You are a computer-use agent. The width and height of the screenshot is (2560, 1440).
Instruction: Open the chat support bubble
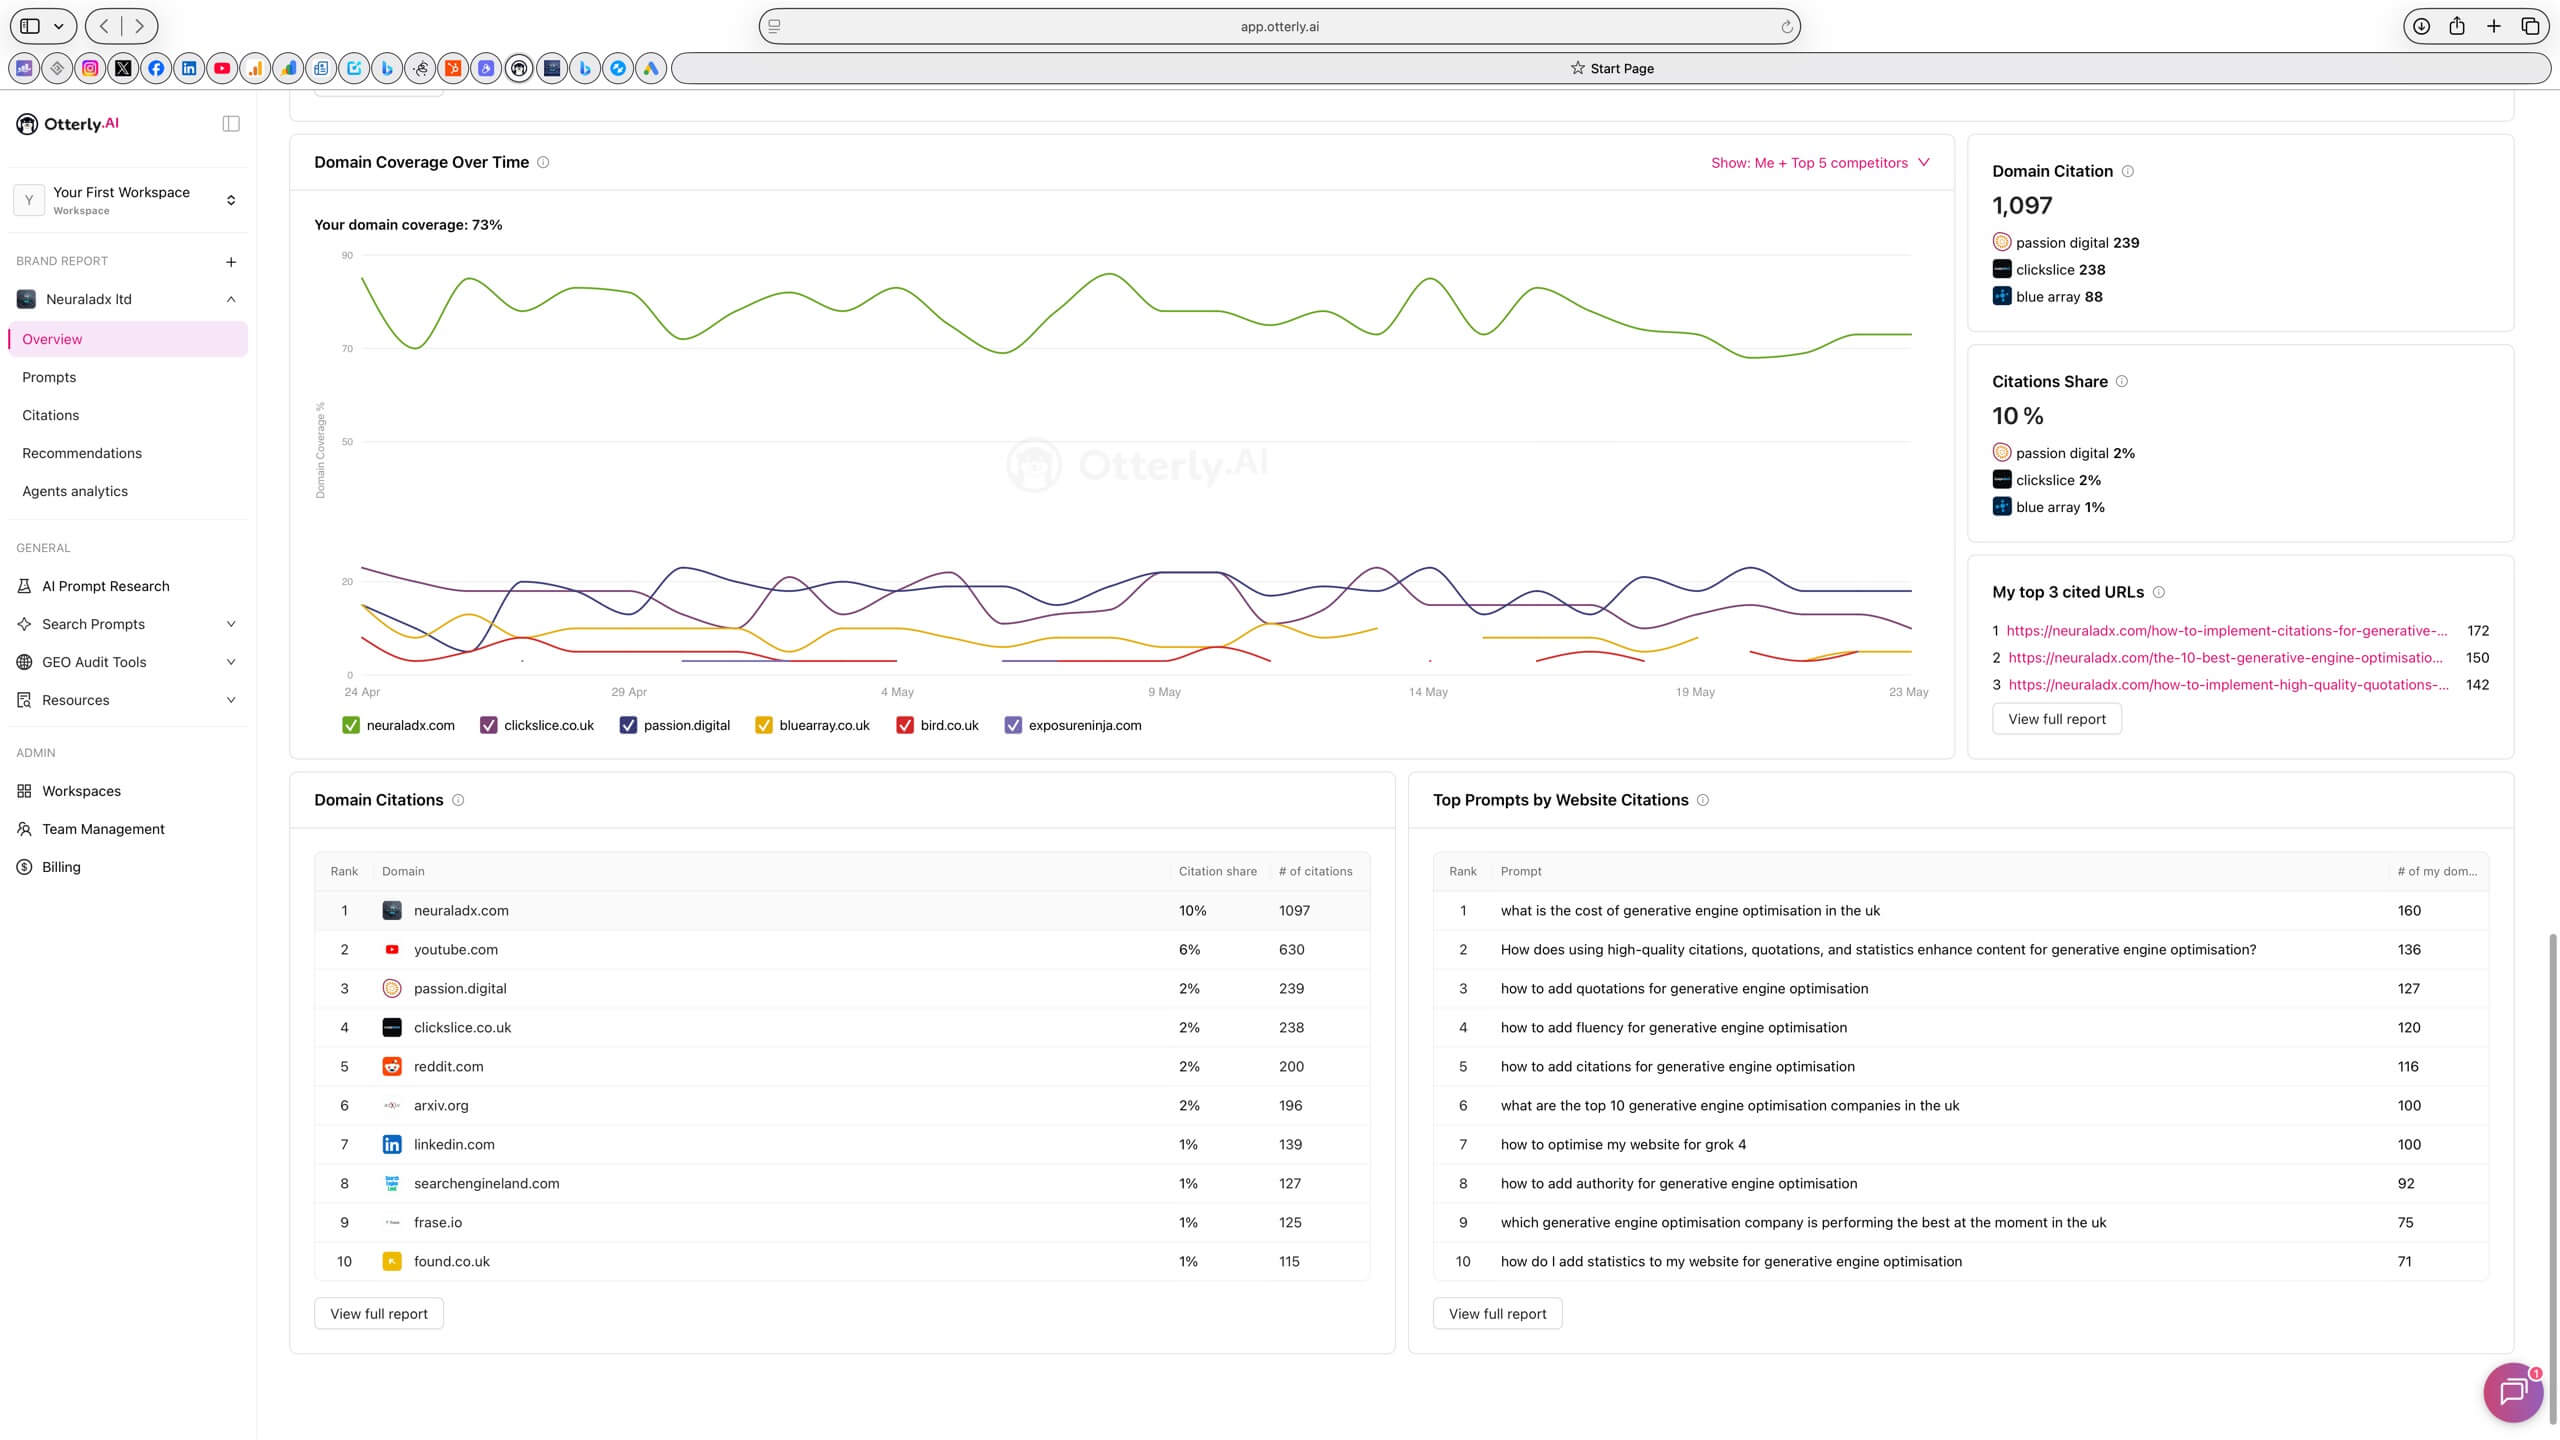tap(2513, 1392)
